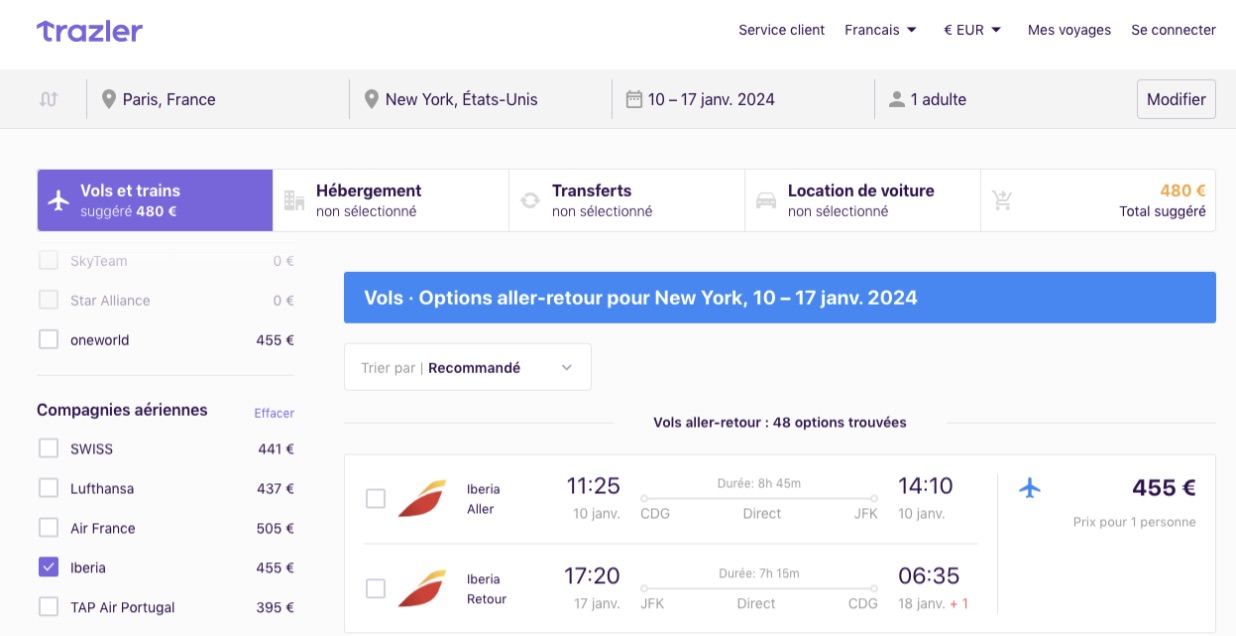The height and width of the screenshot is (636, 1236).
Task: Open the EUR currency dropdown
Action: tap(973, 30)
